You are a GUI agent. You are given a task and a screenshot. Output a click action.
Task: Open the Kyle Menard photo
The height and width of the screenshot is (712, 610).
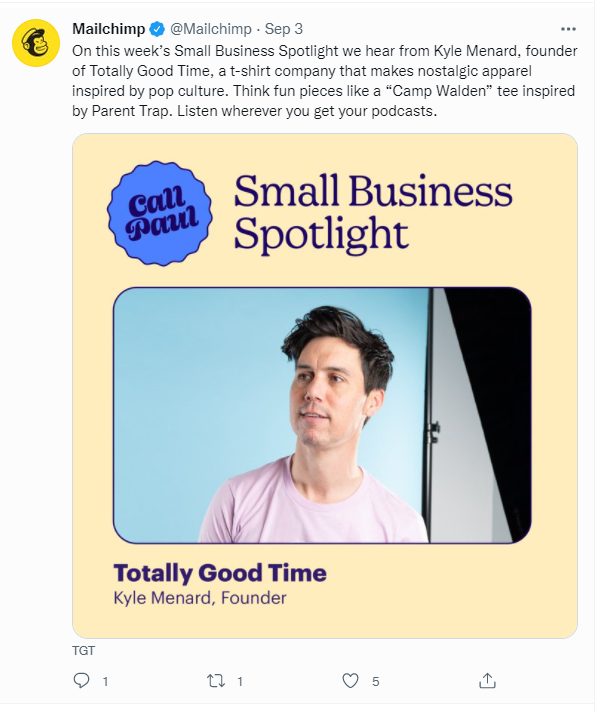coord(322,415)
